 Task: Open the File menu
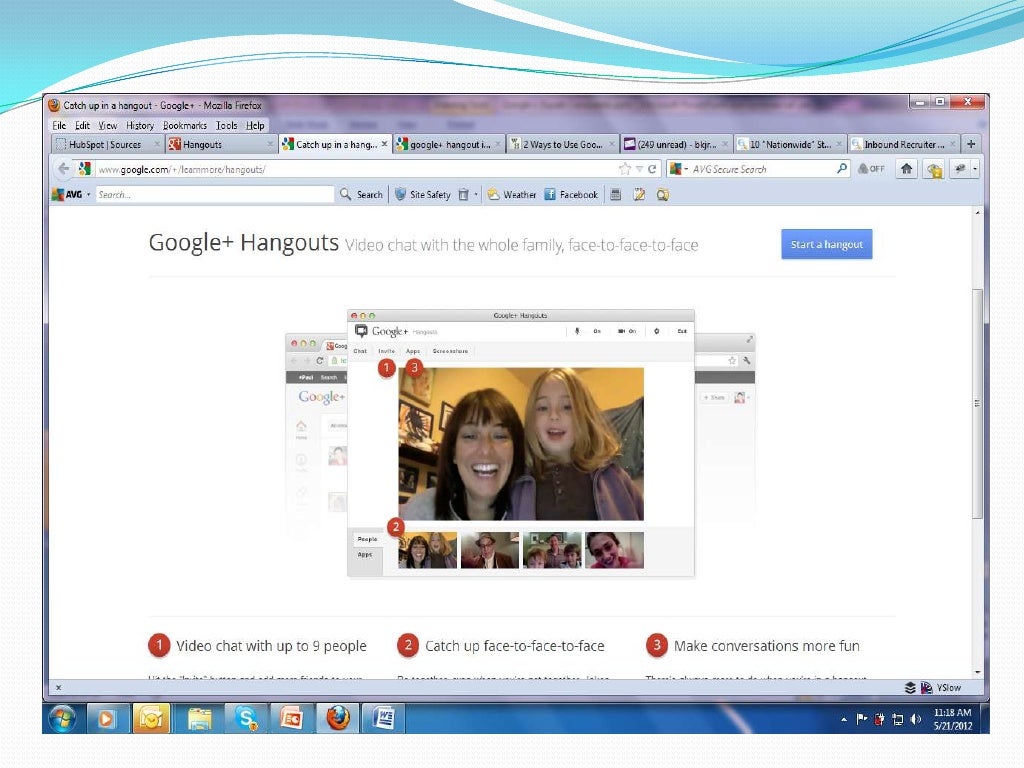tap(59, 125)
